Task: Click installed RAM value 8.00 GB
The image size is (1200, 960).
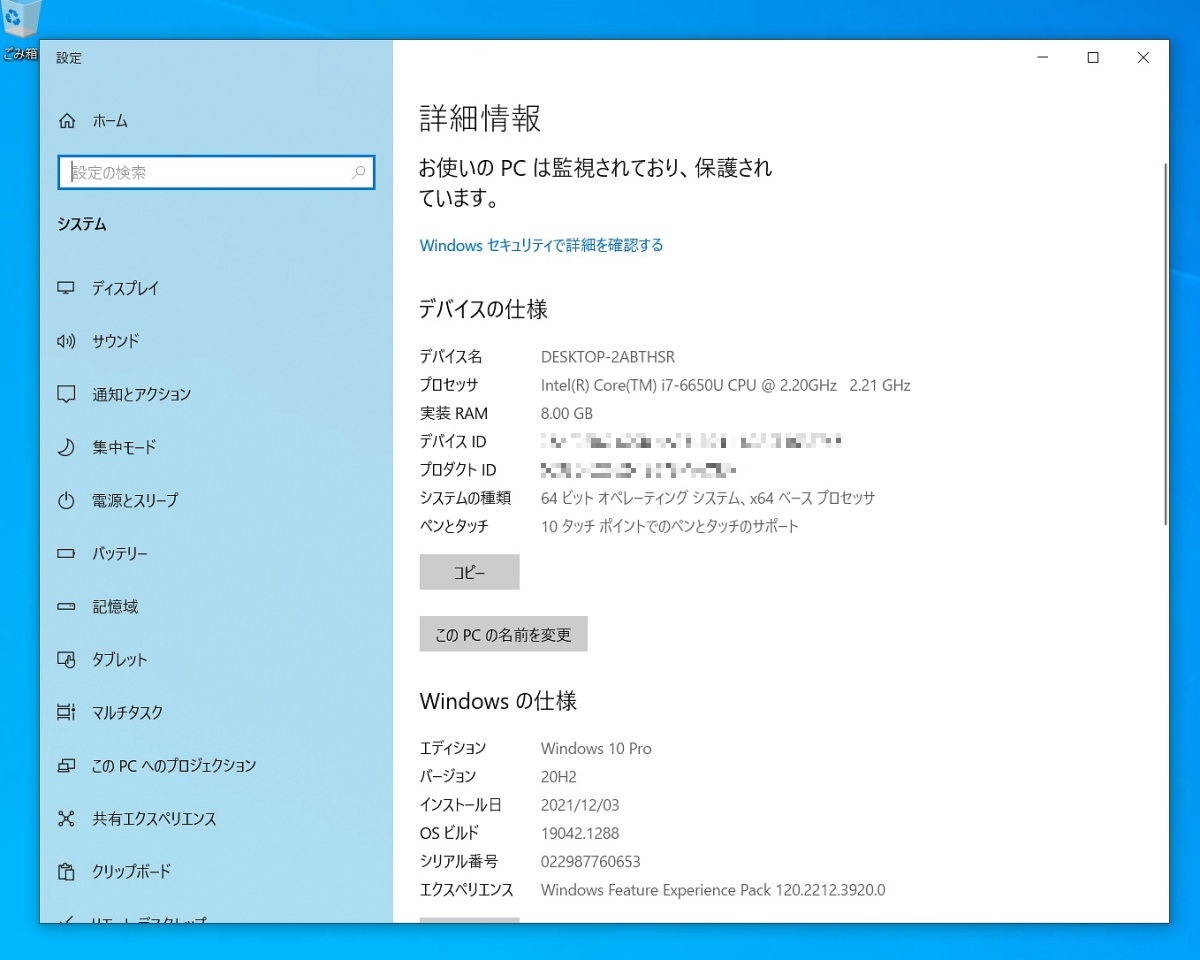Action: coord(567,413)
